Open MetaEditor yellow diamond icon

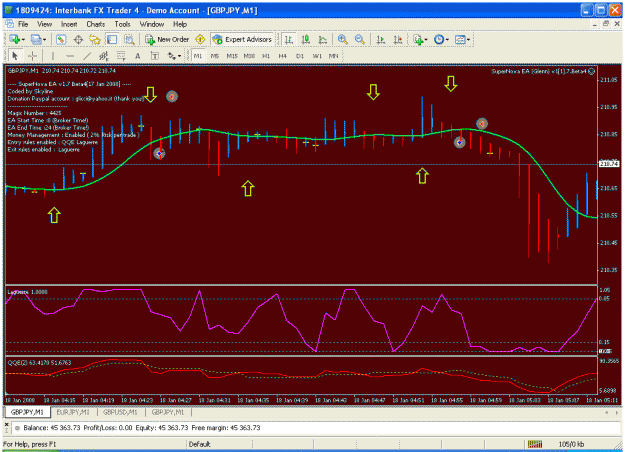tap(200, 39)
